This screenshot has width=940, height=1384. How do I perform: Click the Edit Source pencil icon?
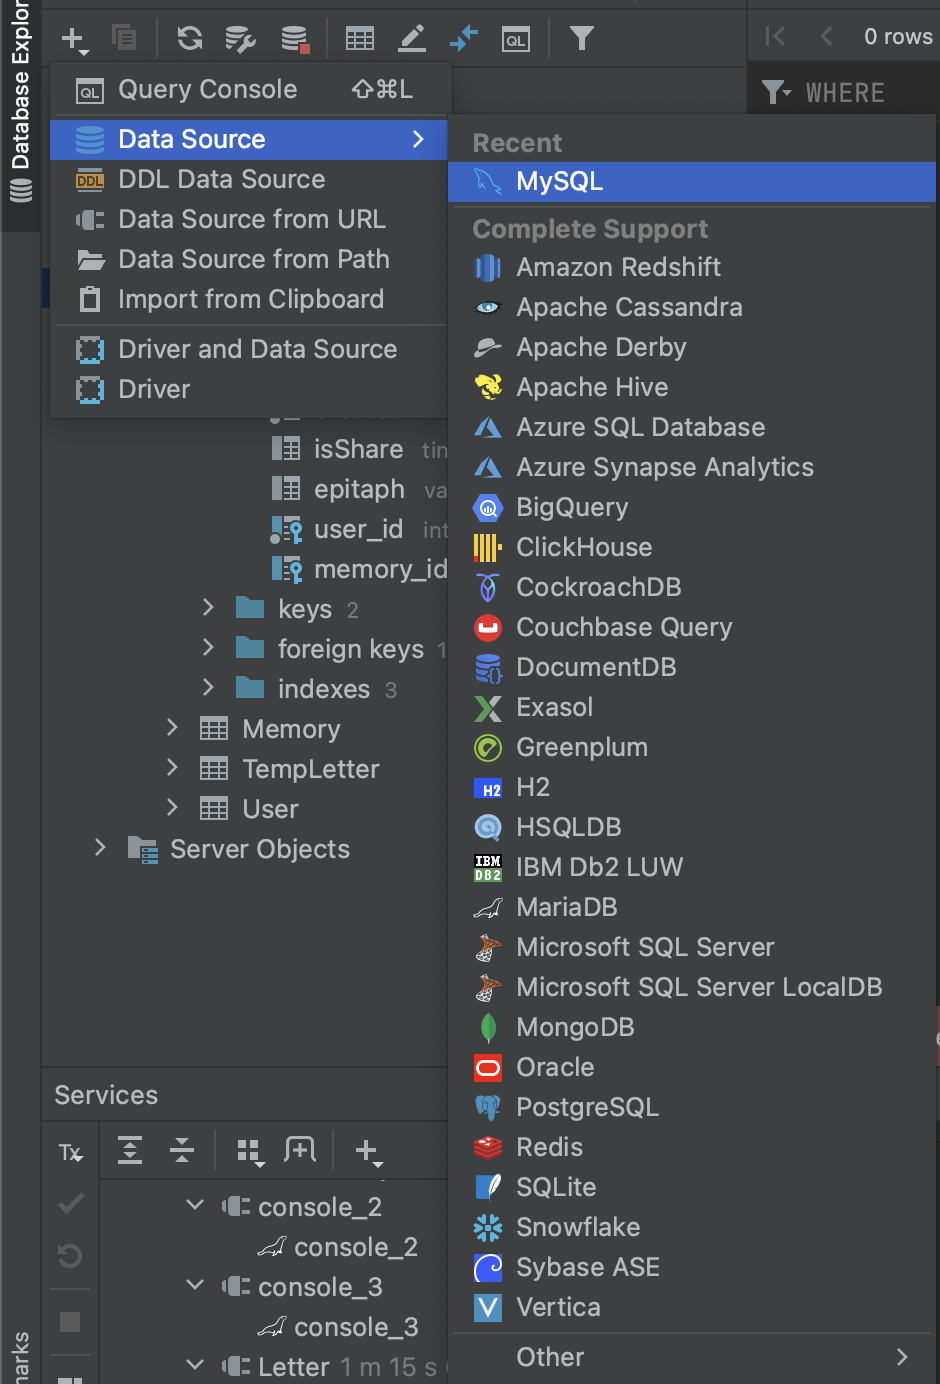click(x=412, y=38)
